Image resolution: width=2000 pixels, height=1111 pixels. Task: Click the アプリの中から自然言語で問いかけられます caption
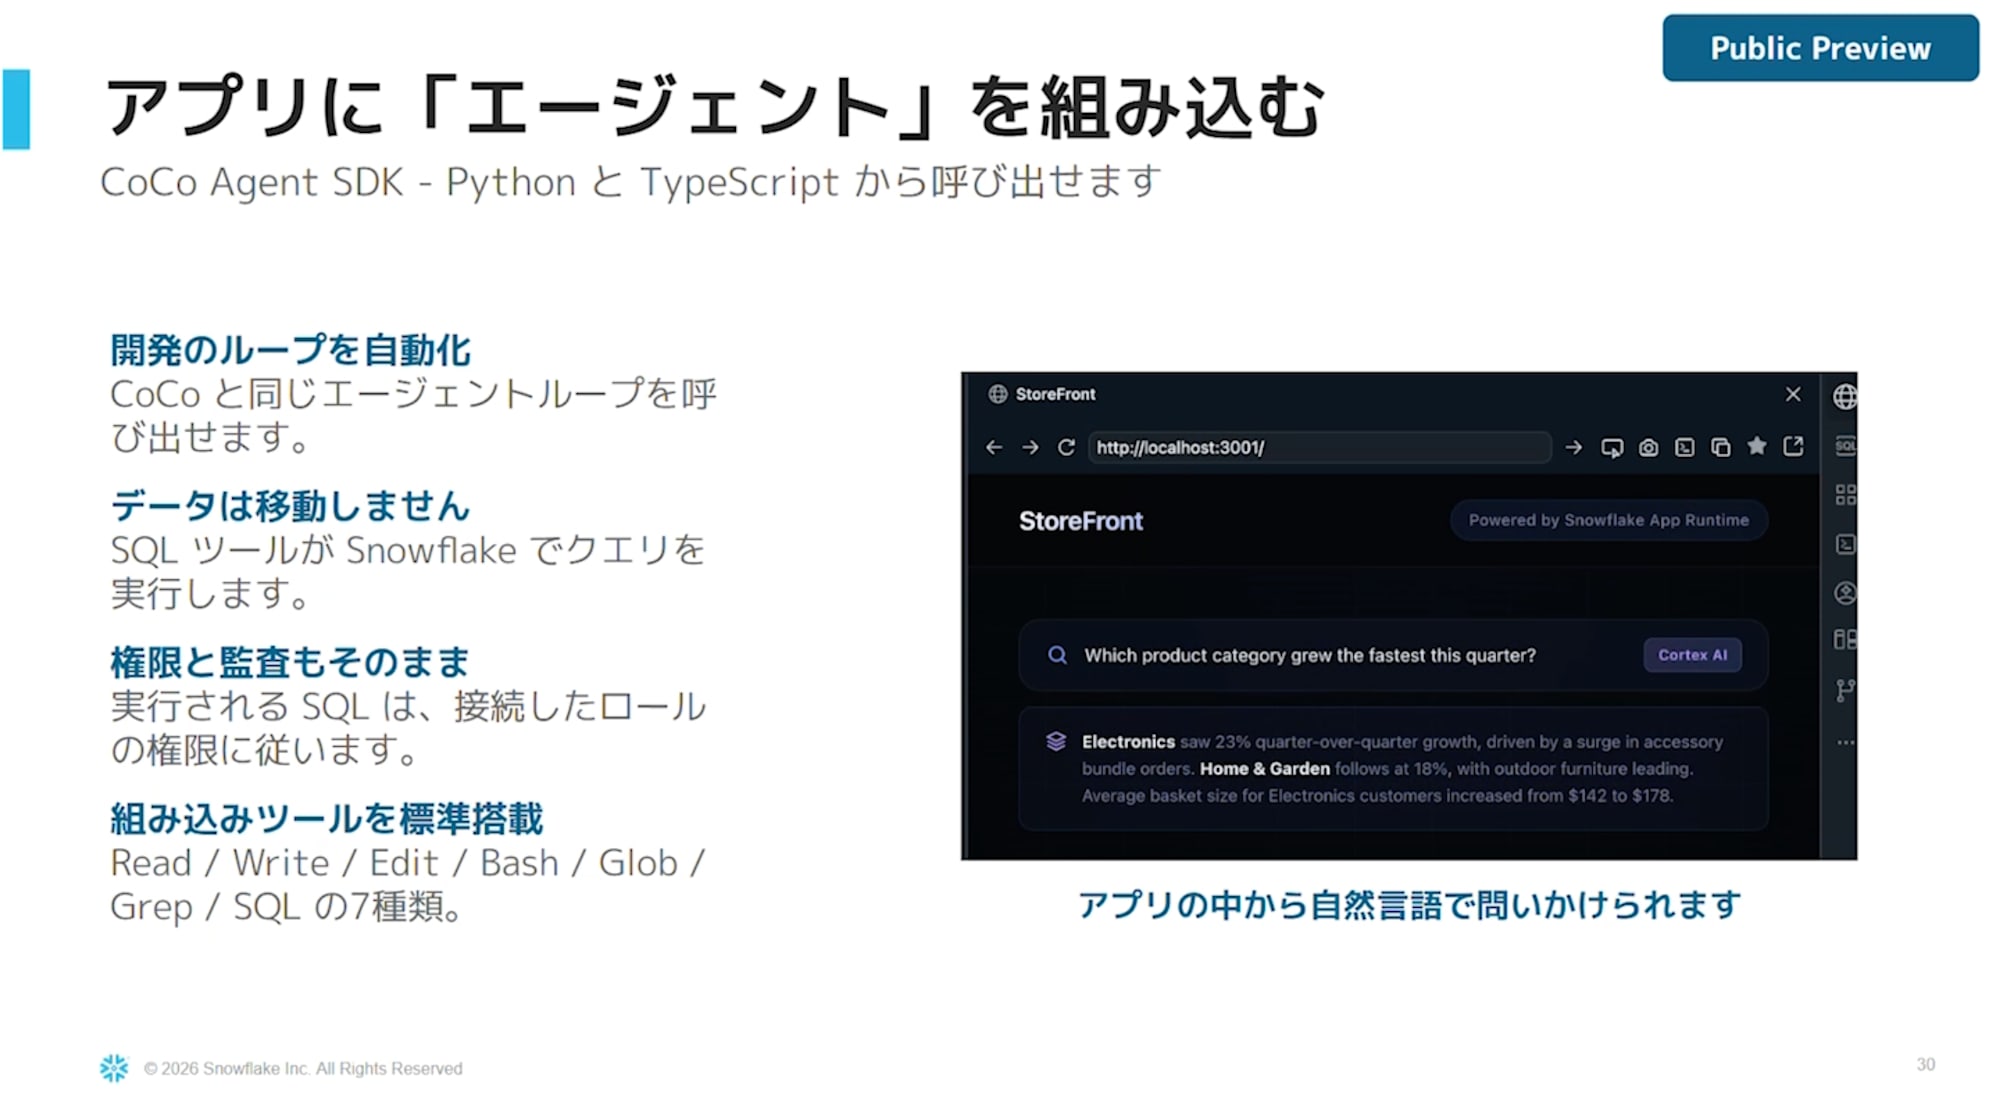coord(1409,905)
